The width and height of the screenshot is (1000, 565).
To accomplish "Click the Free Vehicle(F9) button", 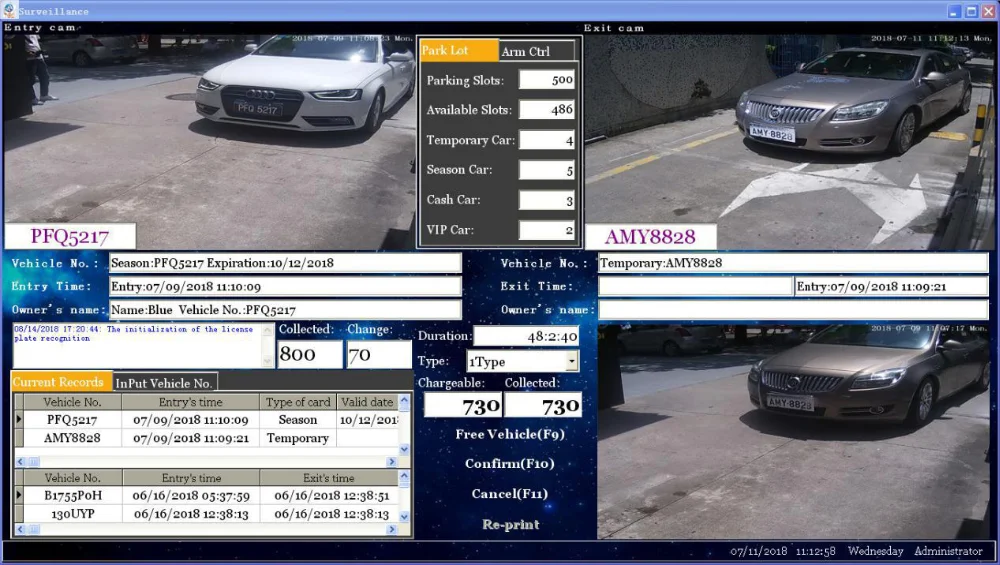I will click(510, 434).
